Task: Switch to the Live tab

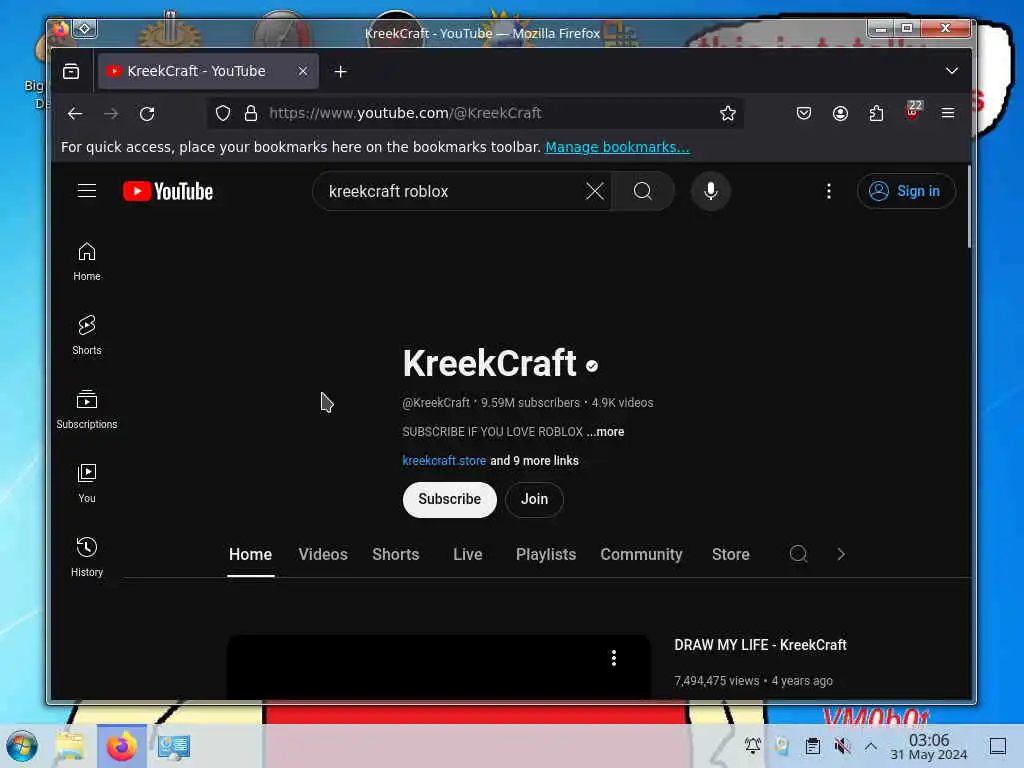Action: tap(468, 554)
